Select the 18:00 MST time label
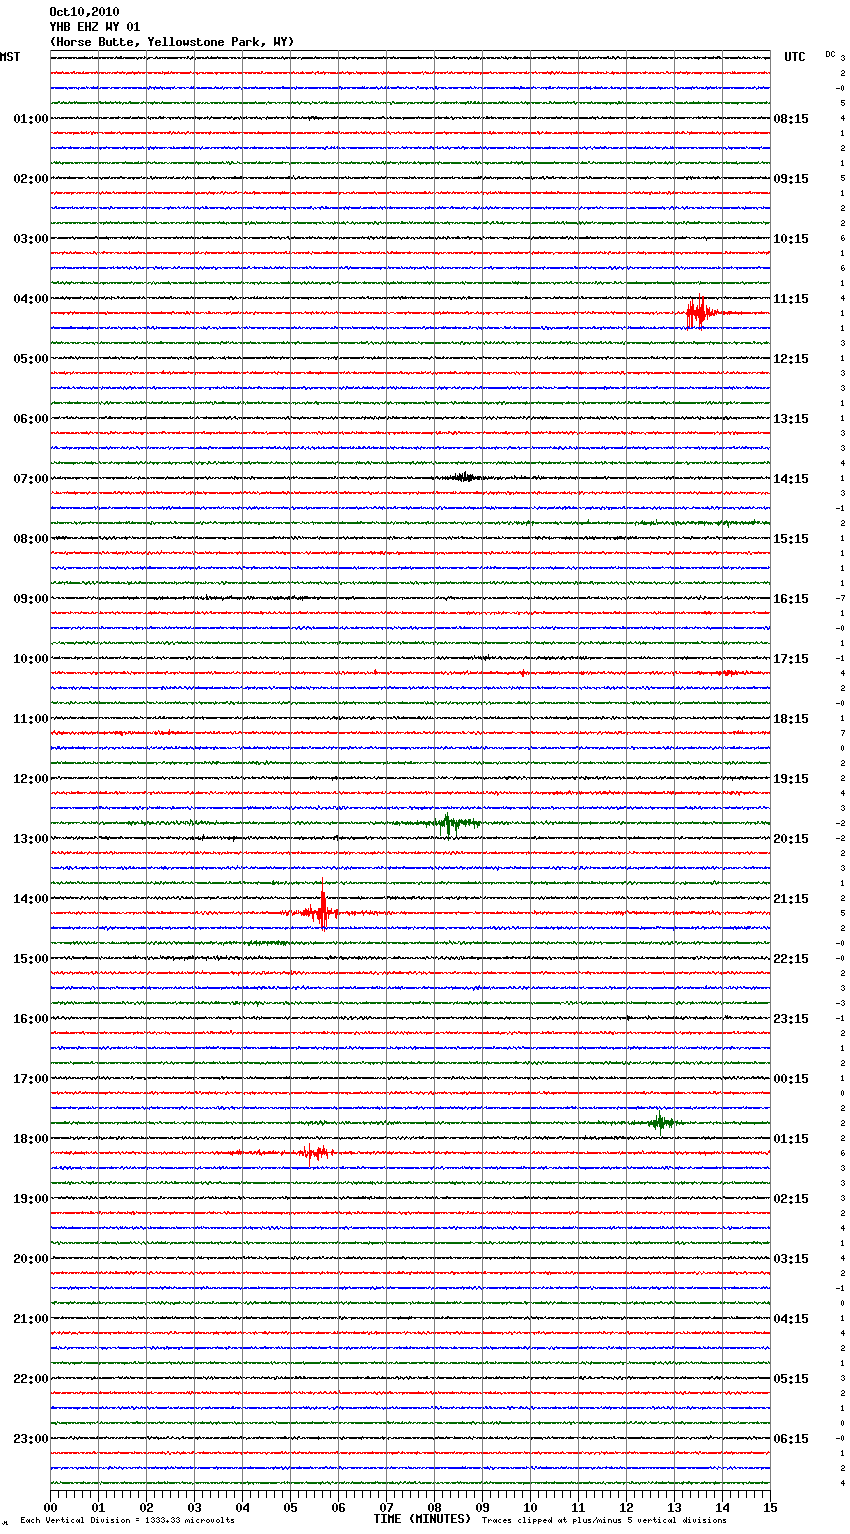 (31, 1139)
